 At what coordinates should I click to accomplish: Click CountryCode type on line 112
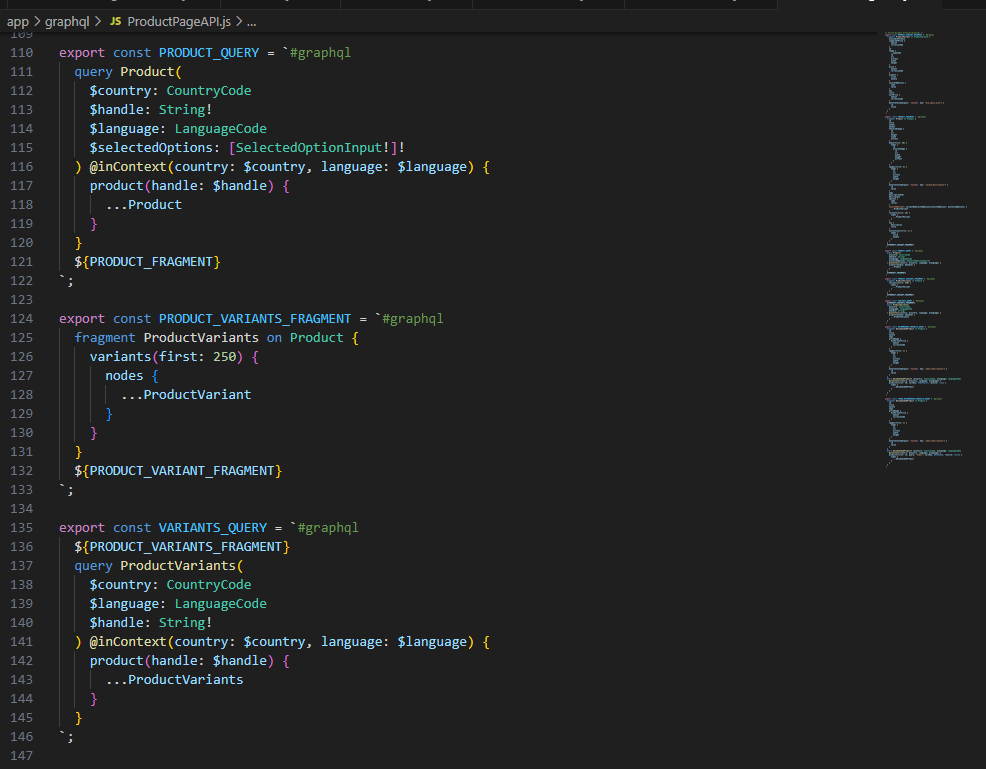click(209, 91)
